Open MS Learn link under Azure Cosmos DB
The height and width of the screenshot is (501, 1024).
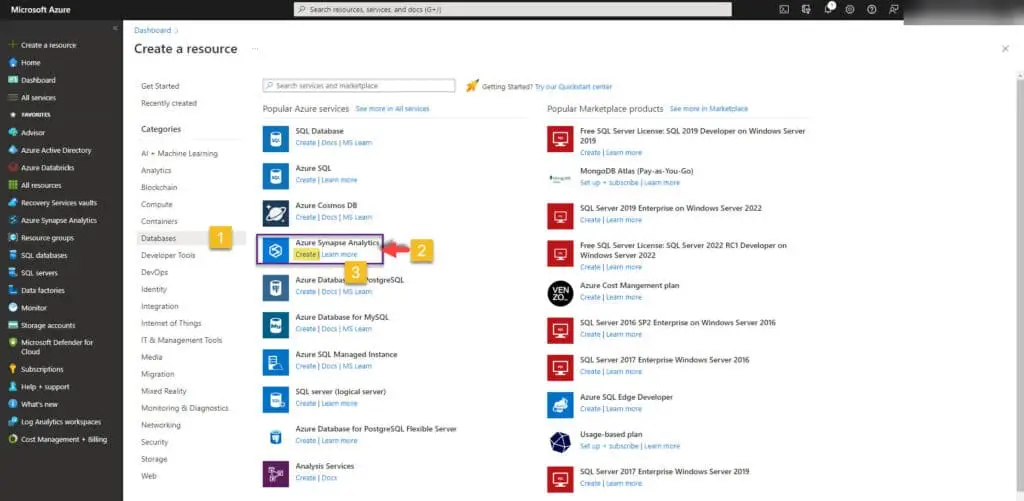coord(357,217)
